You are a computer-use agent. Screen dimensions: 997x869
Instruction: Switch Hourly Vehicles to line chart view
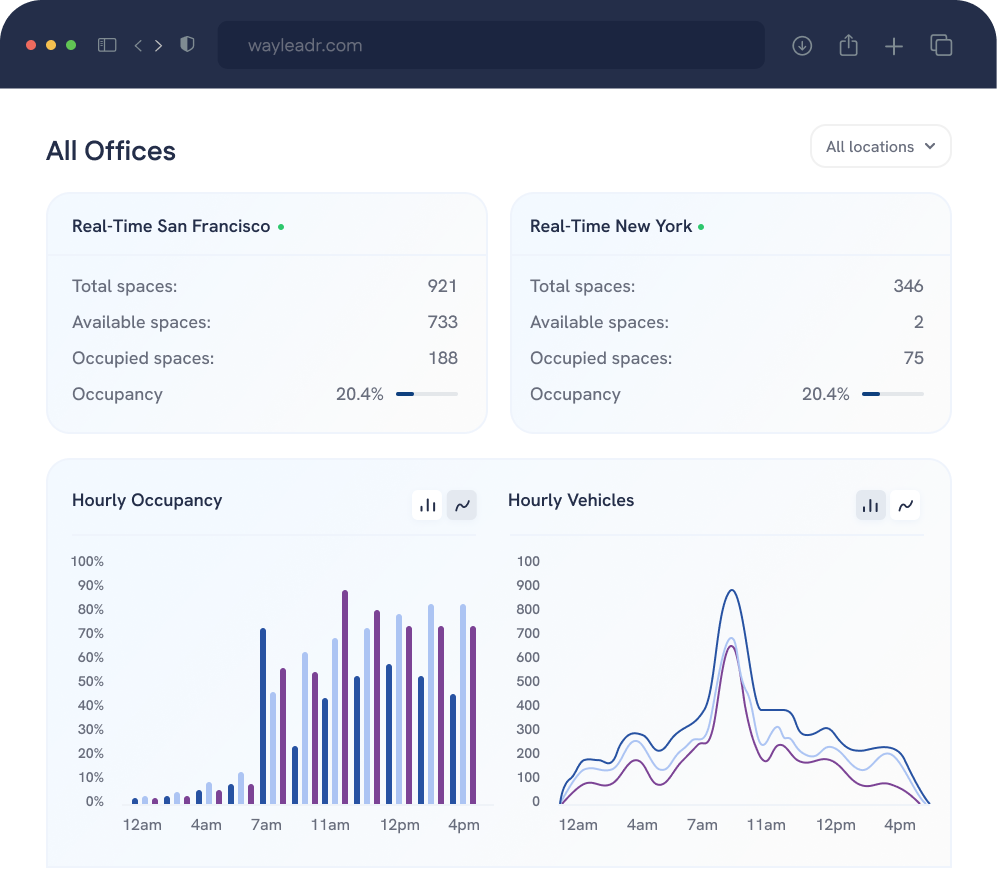pyautogui.click(x=906, y=505)
